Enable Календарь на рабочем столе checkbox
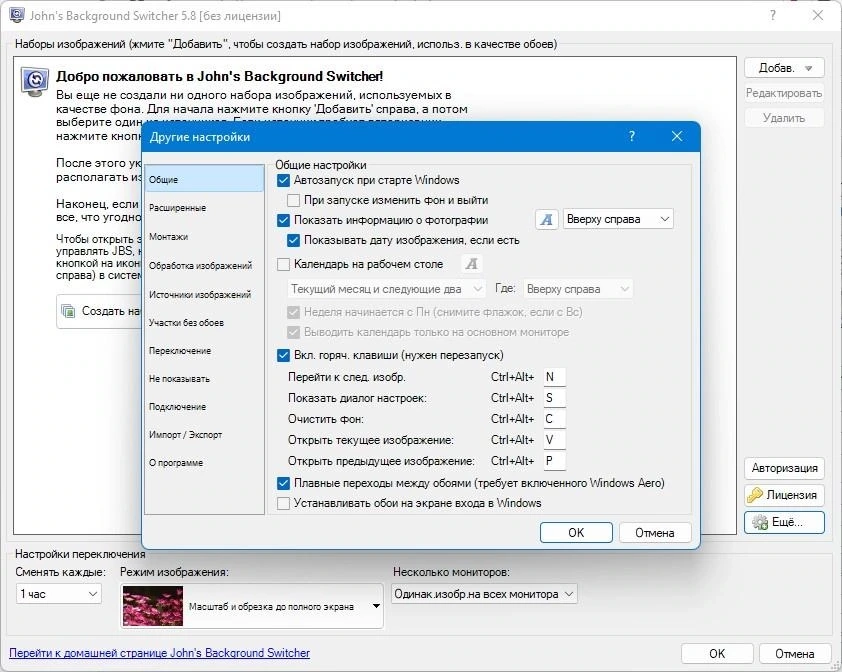 coord(283,264)
